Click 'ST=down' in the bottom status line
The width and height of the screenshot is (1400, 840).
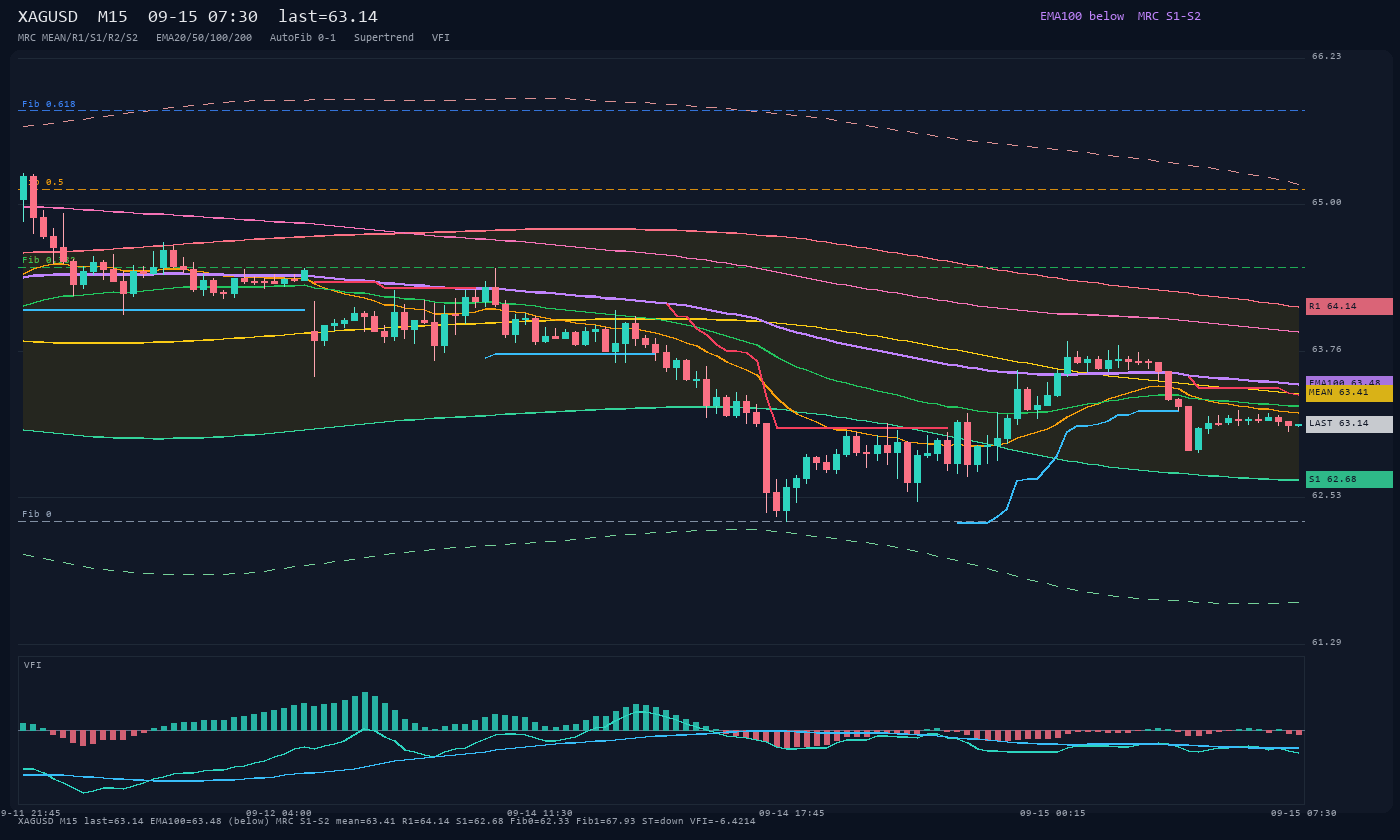coord(663,821)
